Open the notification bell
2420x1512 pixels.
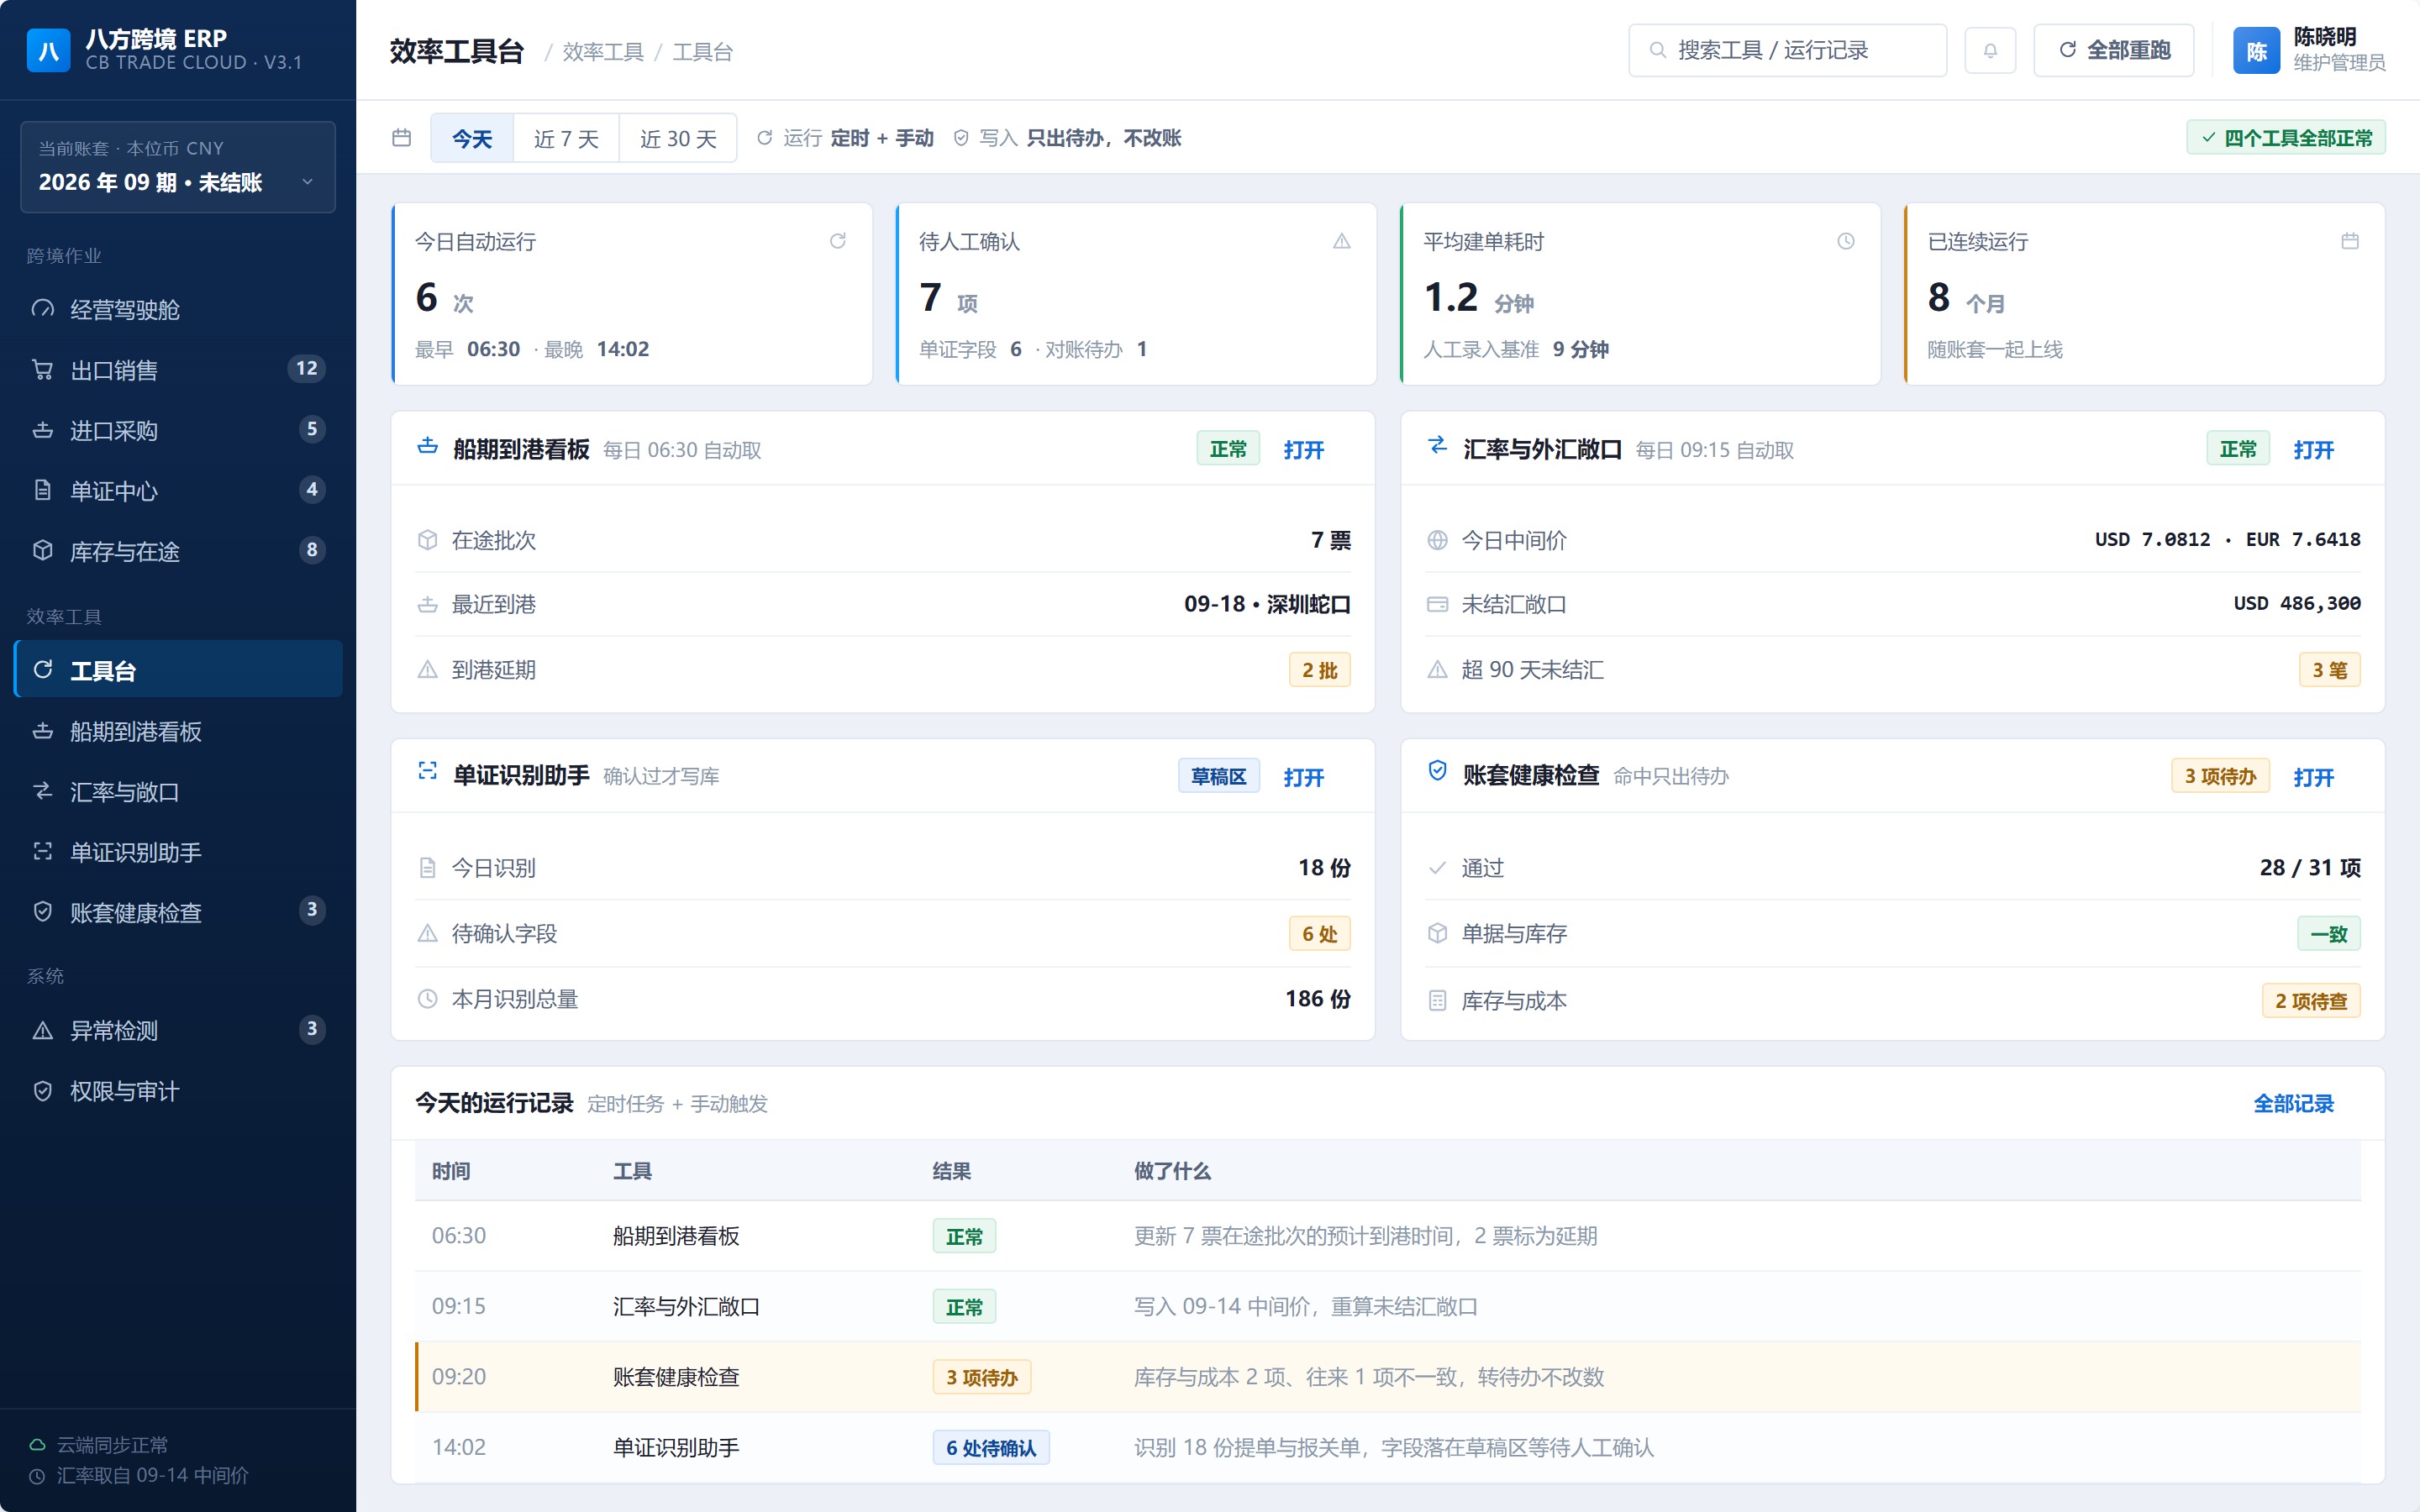pyautogui.click(x=1990, y=50)
